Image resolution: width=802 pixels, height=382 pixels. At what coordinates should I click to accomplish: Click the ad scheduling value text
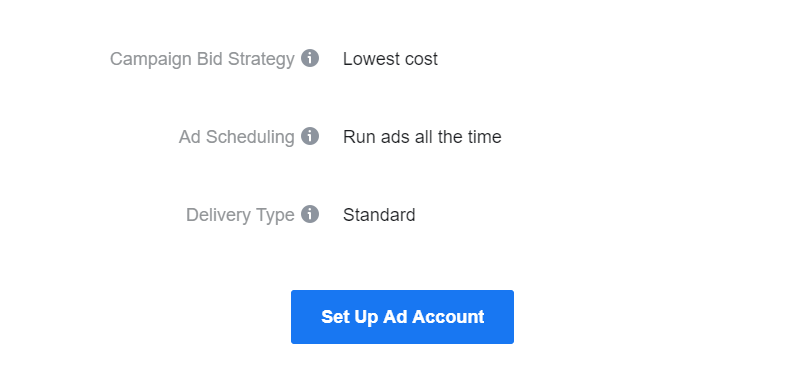coord(422,137)
